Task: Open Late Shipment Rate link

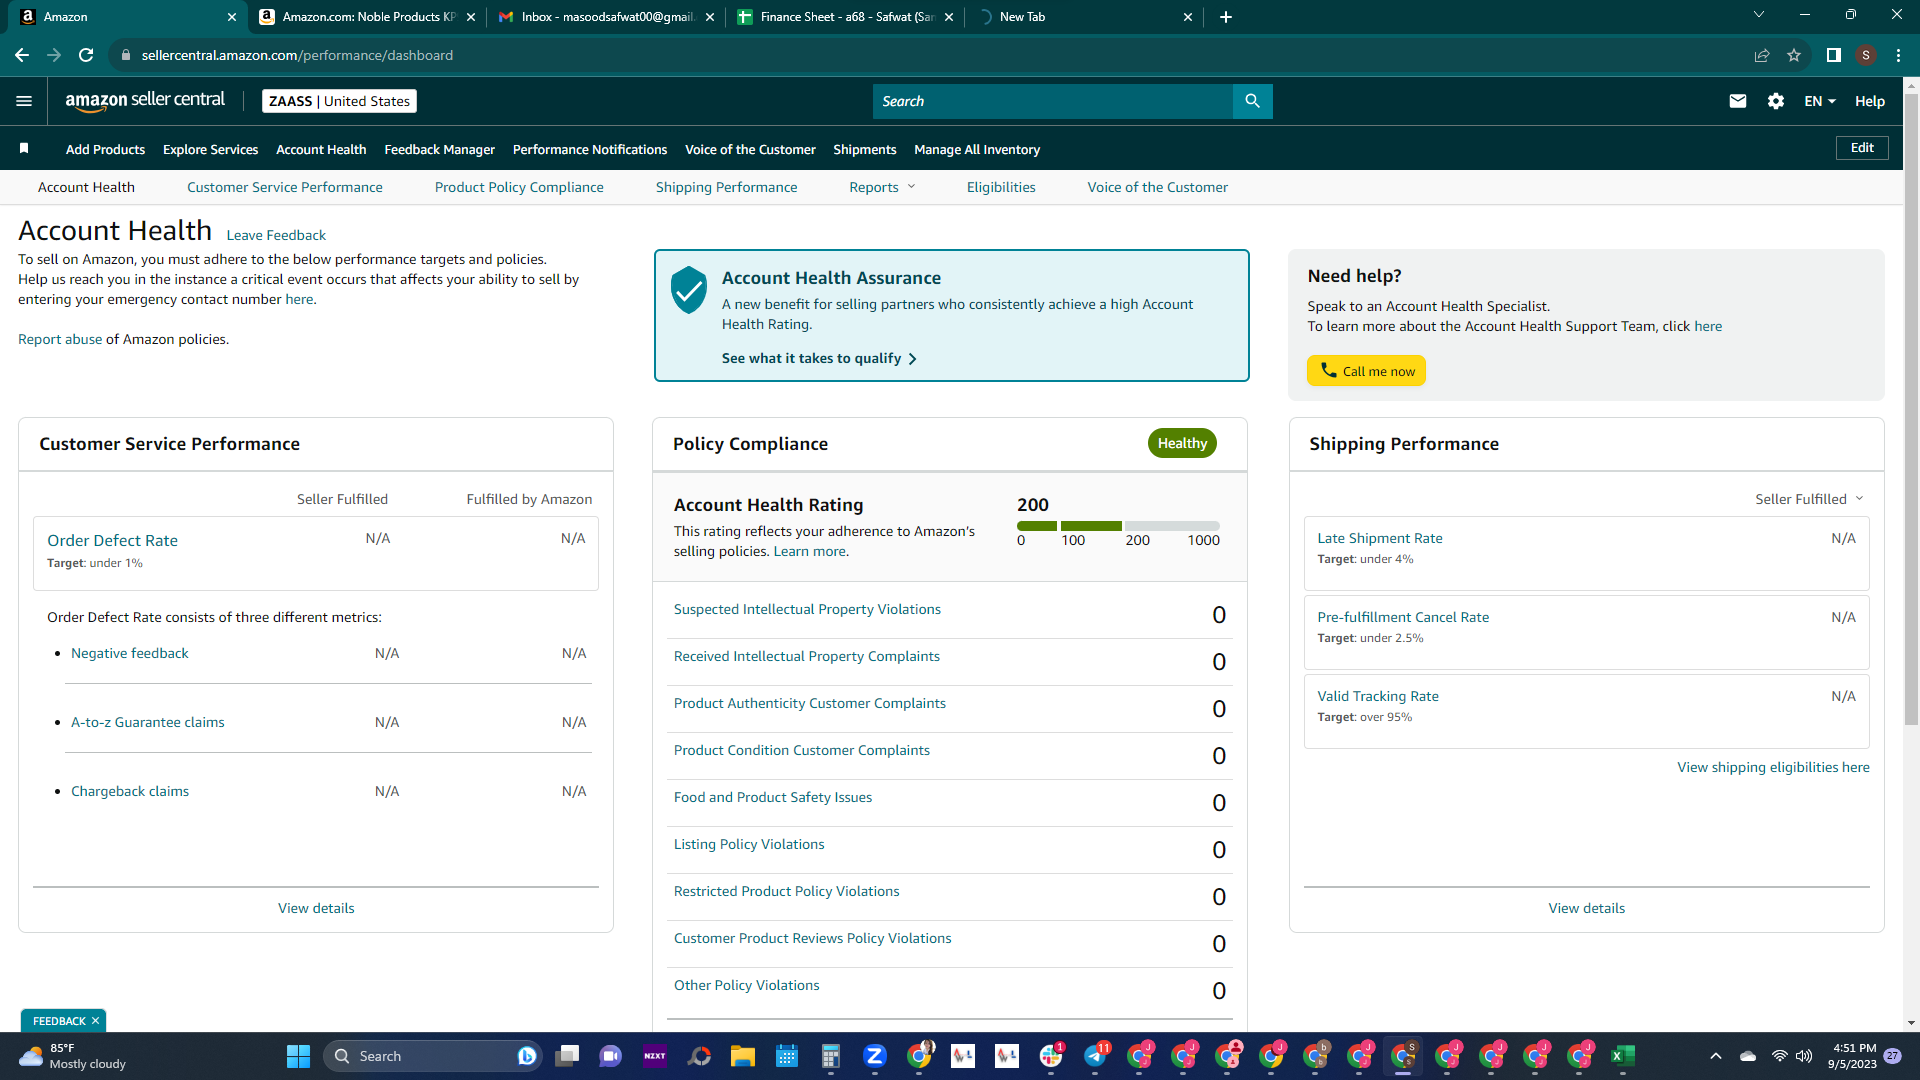Action: pos(1380,538)
